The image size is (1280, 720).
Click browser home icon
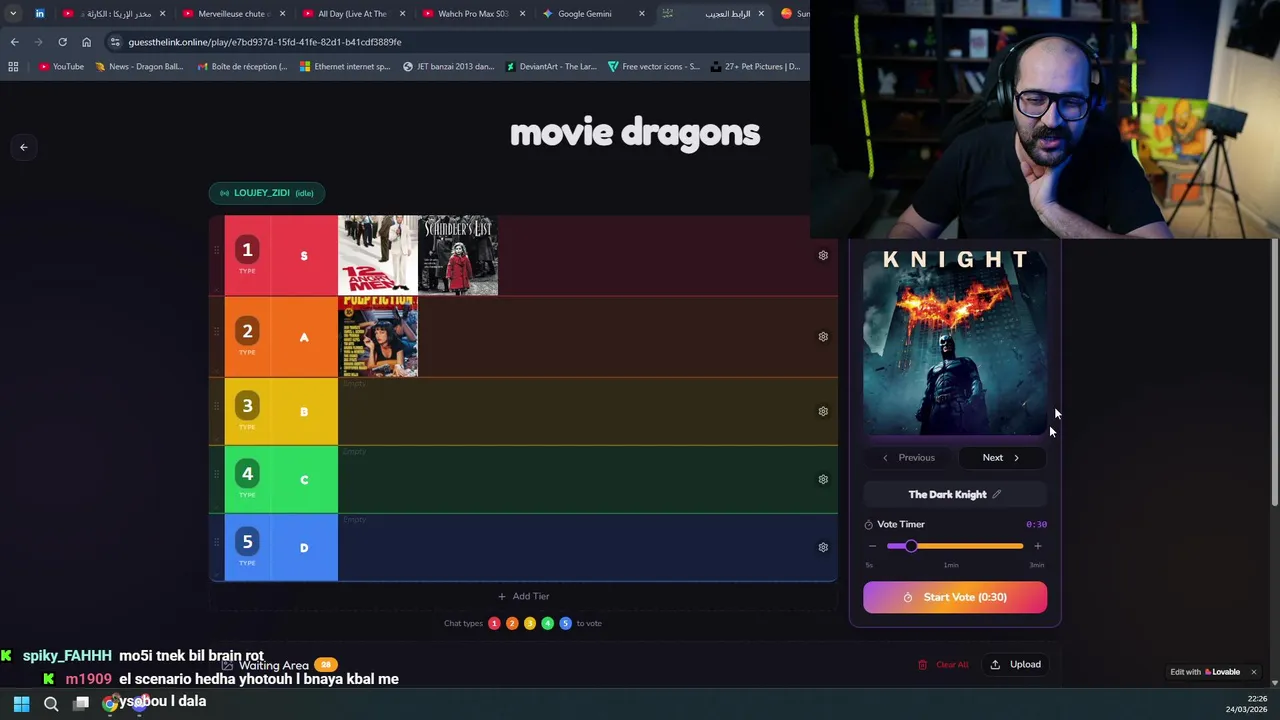pos(86,42)
